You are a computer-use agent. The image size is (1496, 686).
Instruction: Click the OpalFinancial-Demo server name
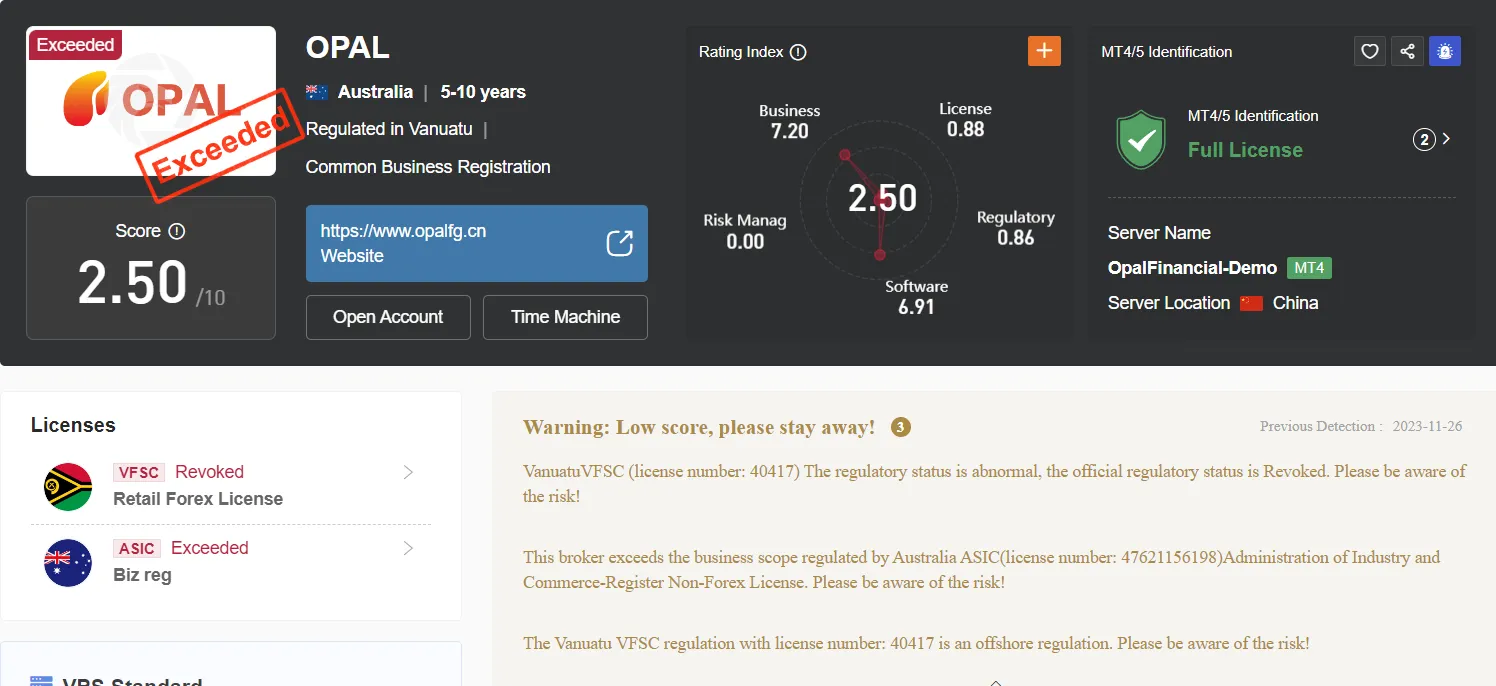click(x=1192, y=268)
